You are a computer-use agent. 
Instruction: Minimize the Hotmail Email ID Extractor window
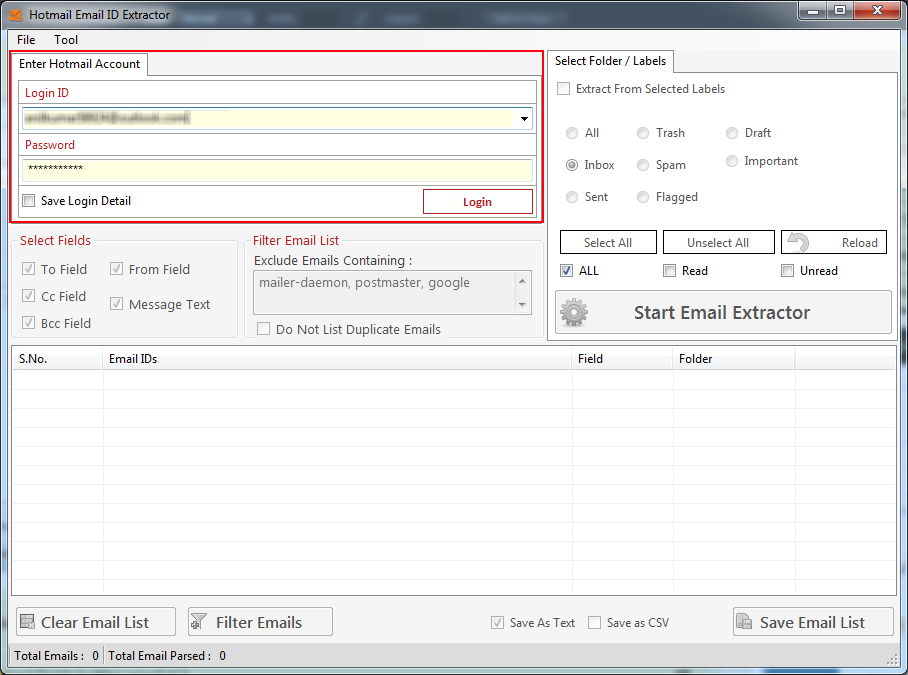812,11
